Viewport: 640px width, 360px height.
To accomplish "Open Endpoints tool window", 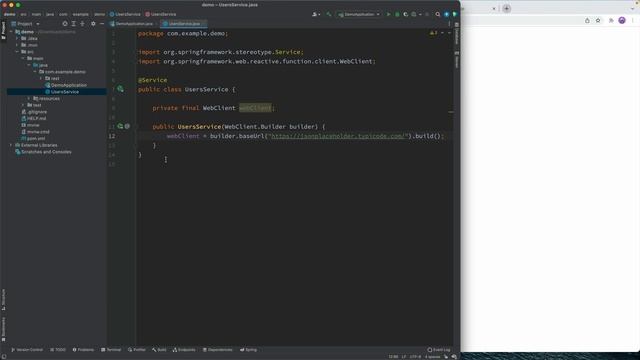I will click(x=184, y=350).
